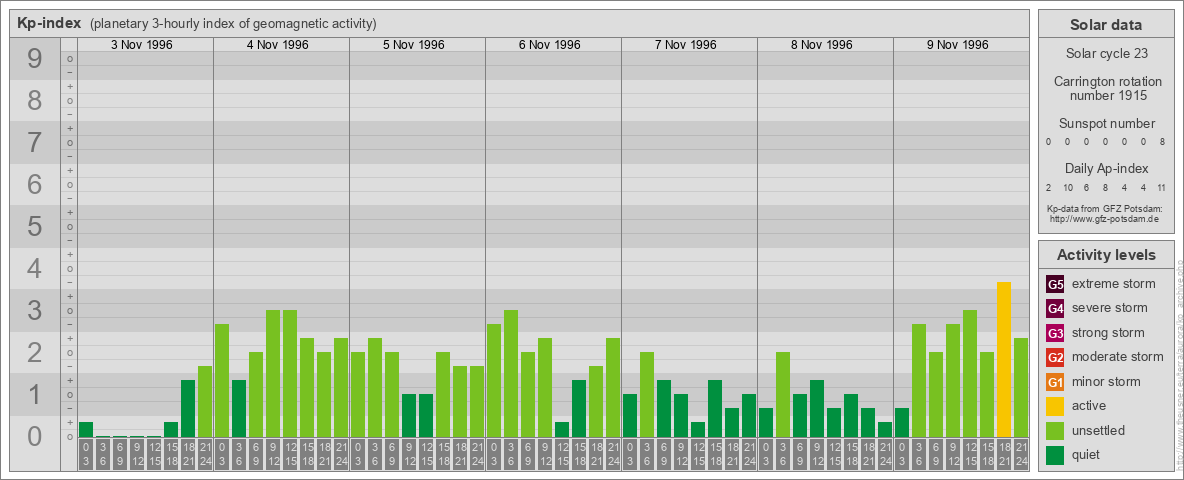Select the G2 moderate storm badge

1055,357
